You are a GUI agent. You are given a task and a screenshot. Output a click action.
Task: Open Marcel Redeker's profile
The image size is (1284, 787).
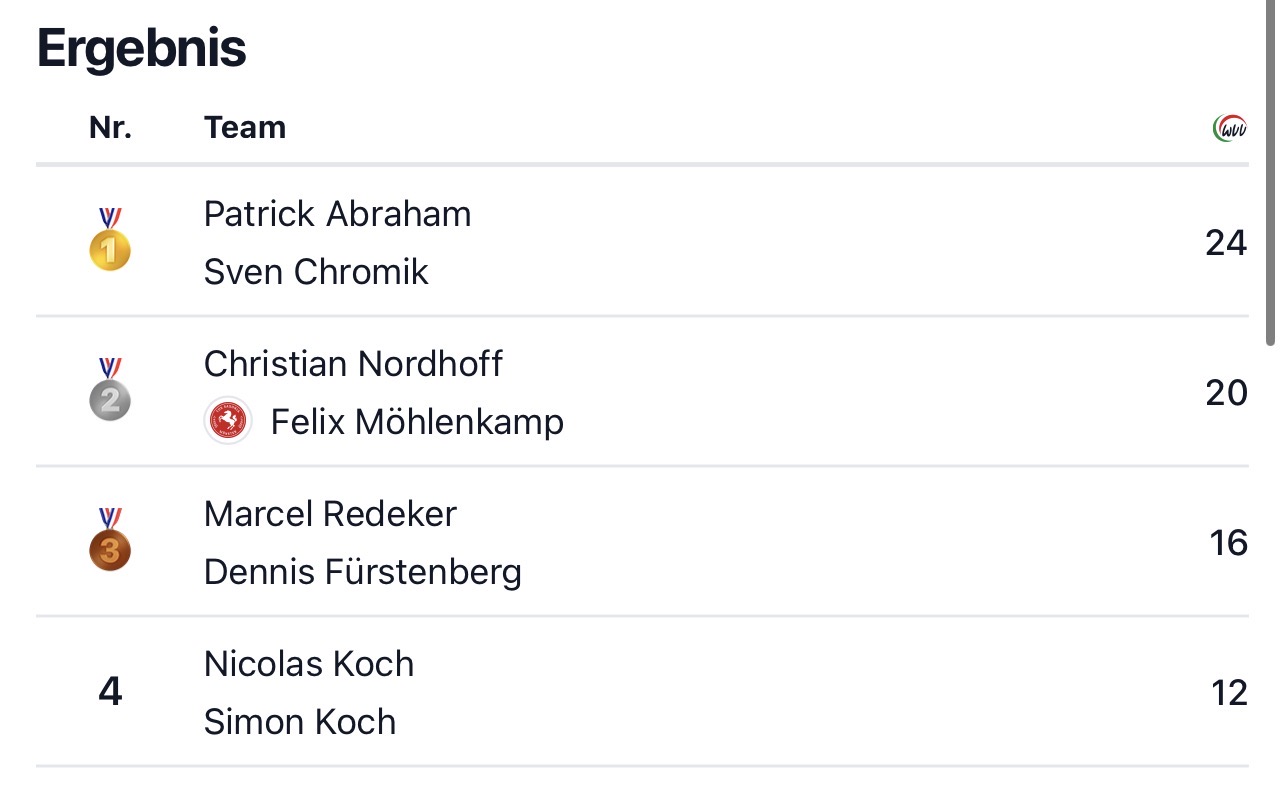(x=330, y=514)
